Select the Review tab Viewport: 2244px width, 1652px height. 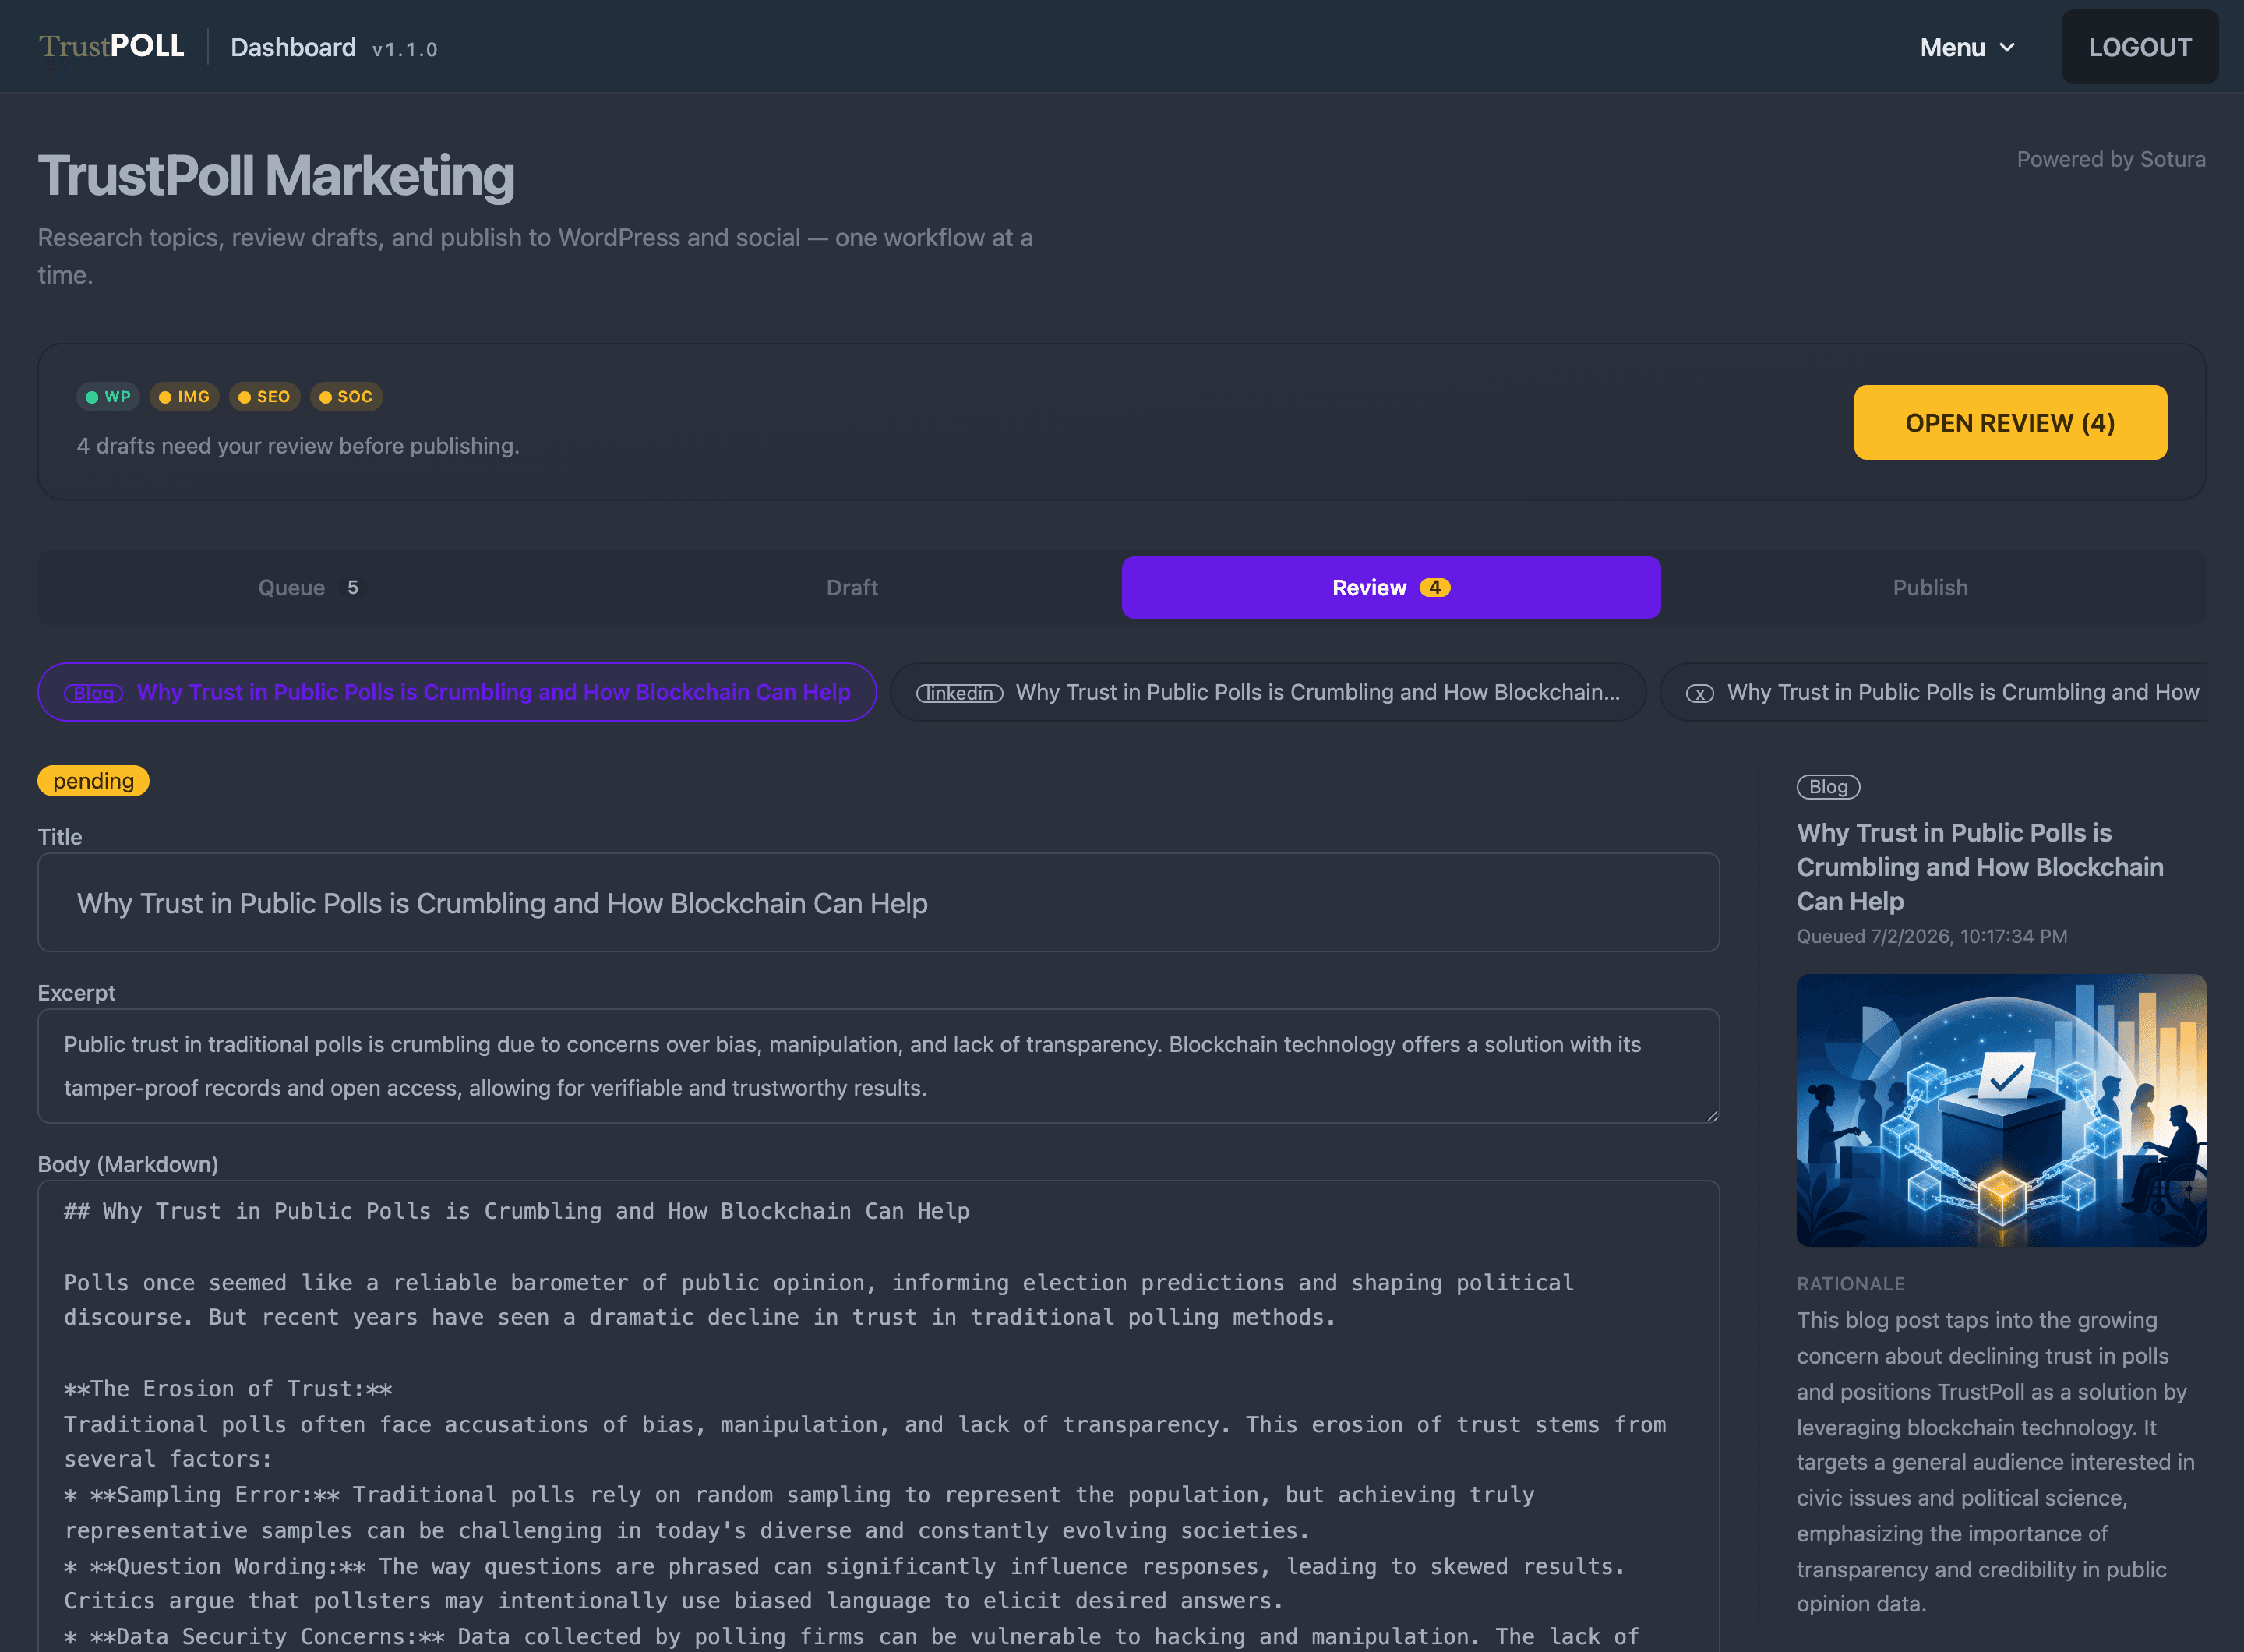1391,588
